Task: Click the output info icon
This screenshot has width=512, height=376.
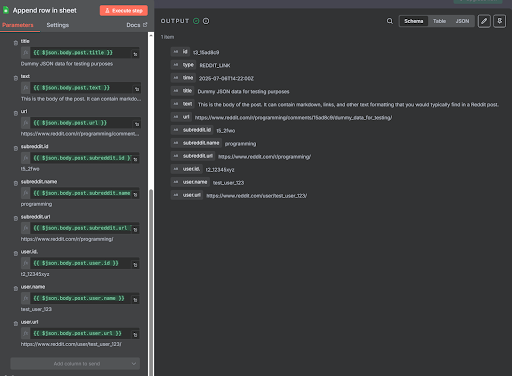Action: pos(206,21)
